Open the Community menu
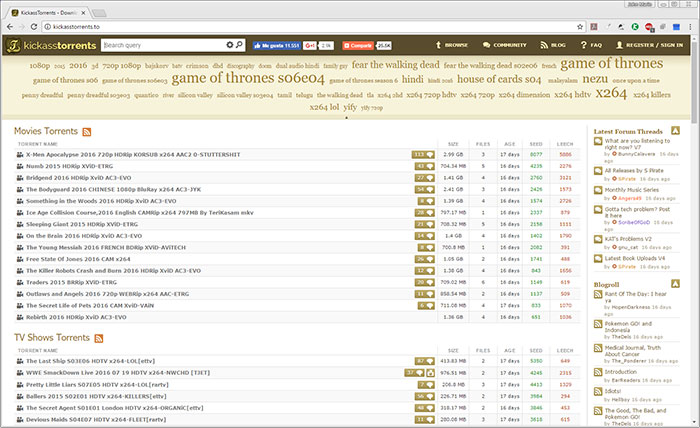700x428 pixels. pyautogui.click(x=504, y=45)
